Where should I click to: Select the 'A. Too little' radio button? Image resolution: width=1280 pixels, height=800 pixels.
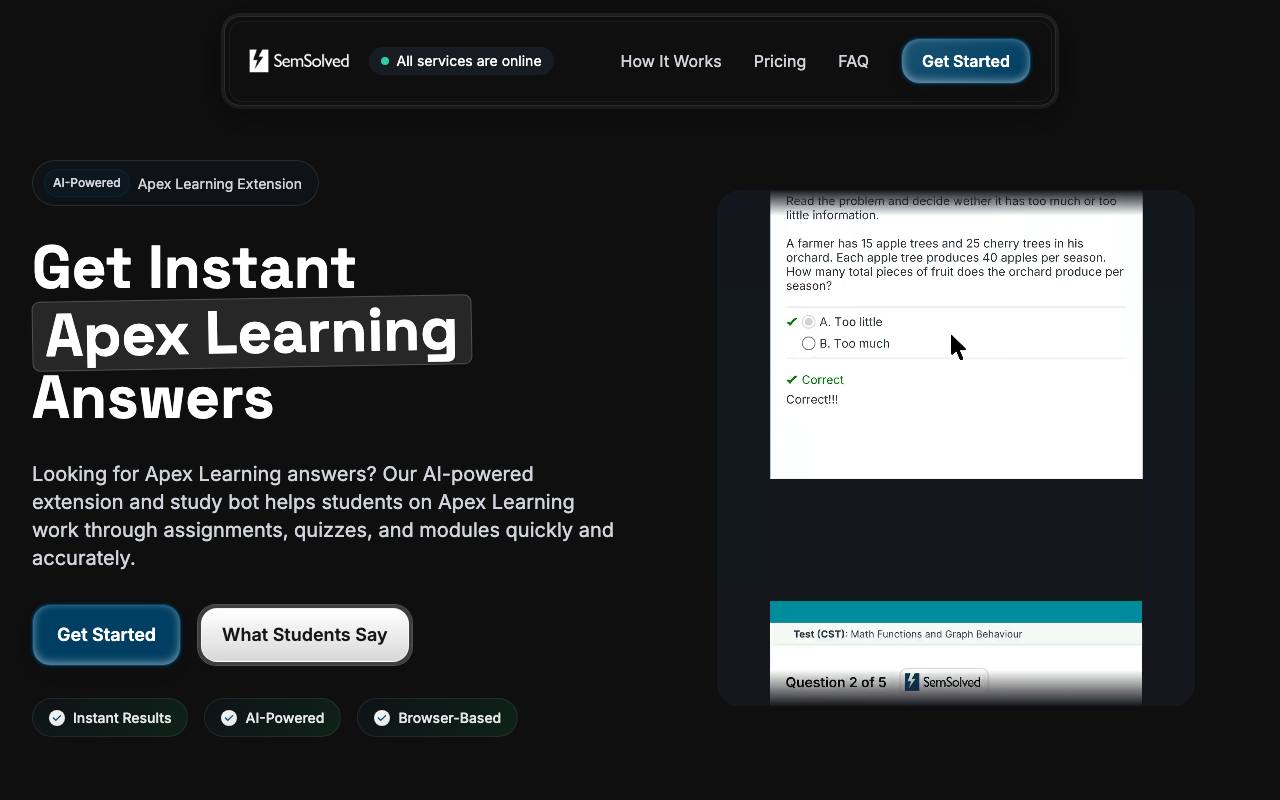click(808, 322)
